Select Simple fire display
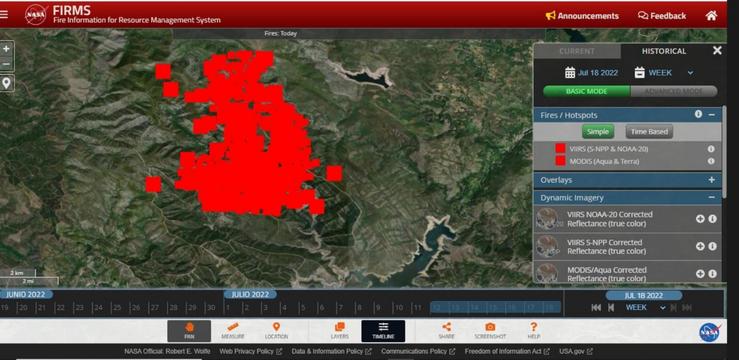739x360 pixels. (598, 132)
